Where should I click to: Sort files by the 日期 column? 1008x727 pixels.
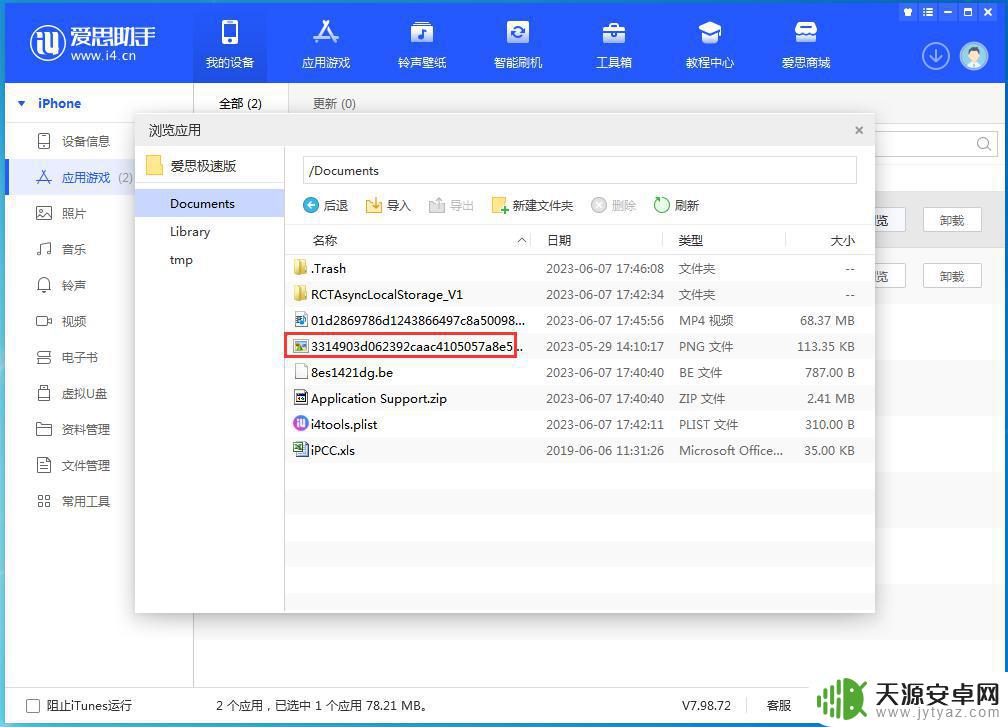[559, 240]
